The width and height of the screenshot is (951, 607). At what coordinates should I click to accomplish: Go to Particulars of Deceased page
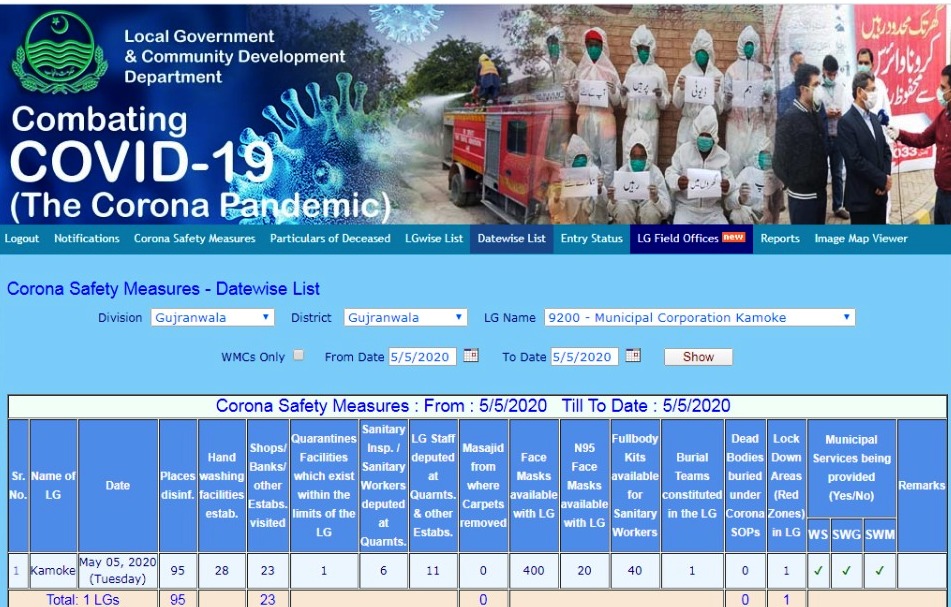point(330,238)
